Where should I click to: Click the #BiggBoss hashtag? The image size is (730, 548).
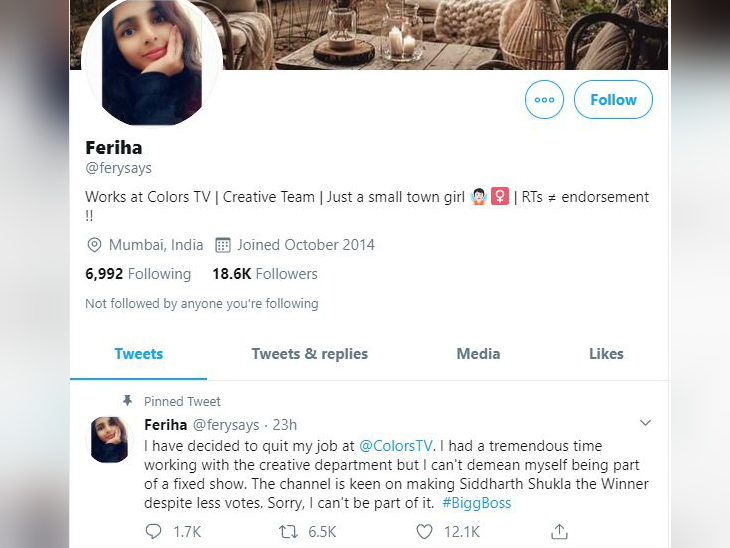(476, 503)
